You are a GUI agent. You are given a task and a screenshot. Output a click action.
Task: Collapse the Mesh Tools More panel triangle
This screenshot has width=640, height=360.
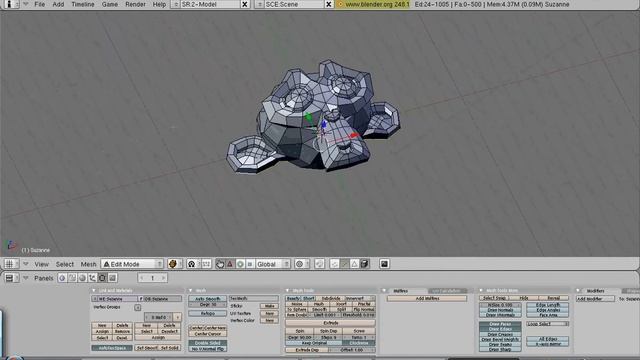click(x=481, y=291)
